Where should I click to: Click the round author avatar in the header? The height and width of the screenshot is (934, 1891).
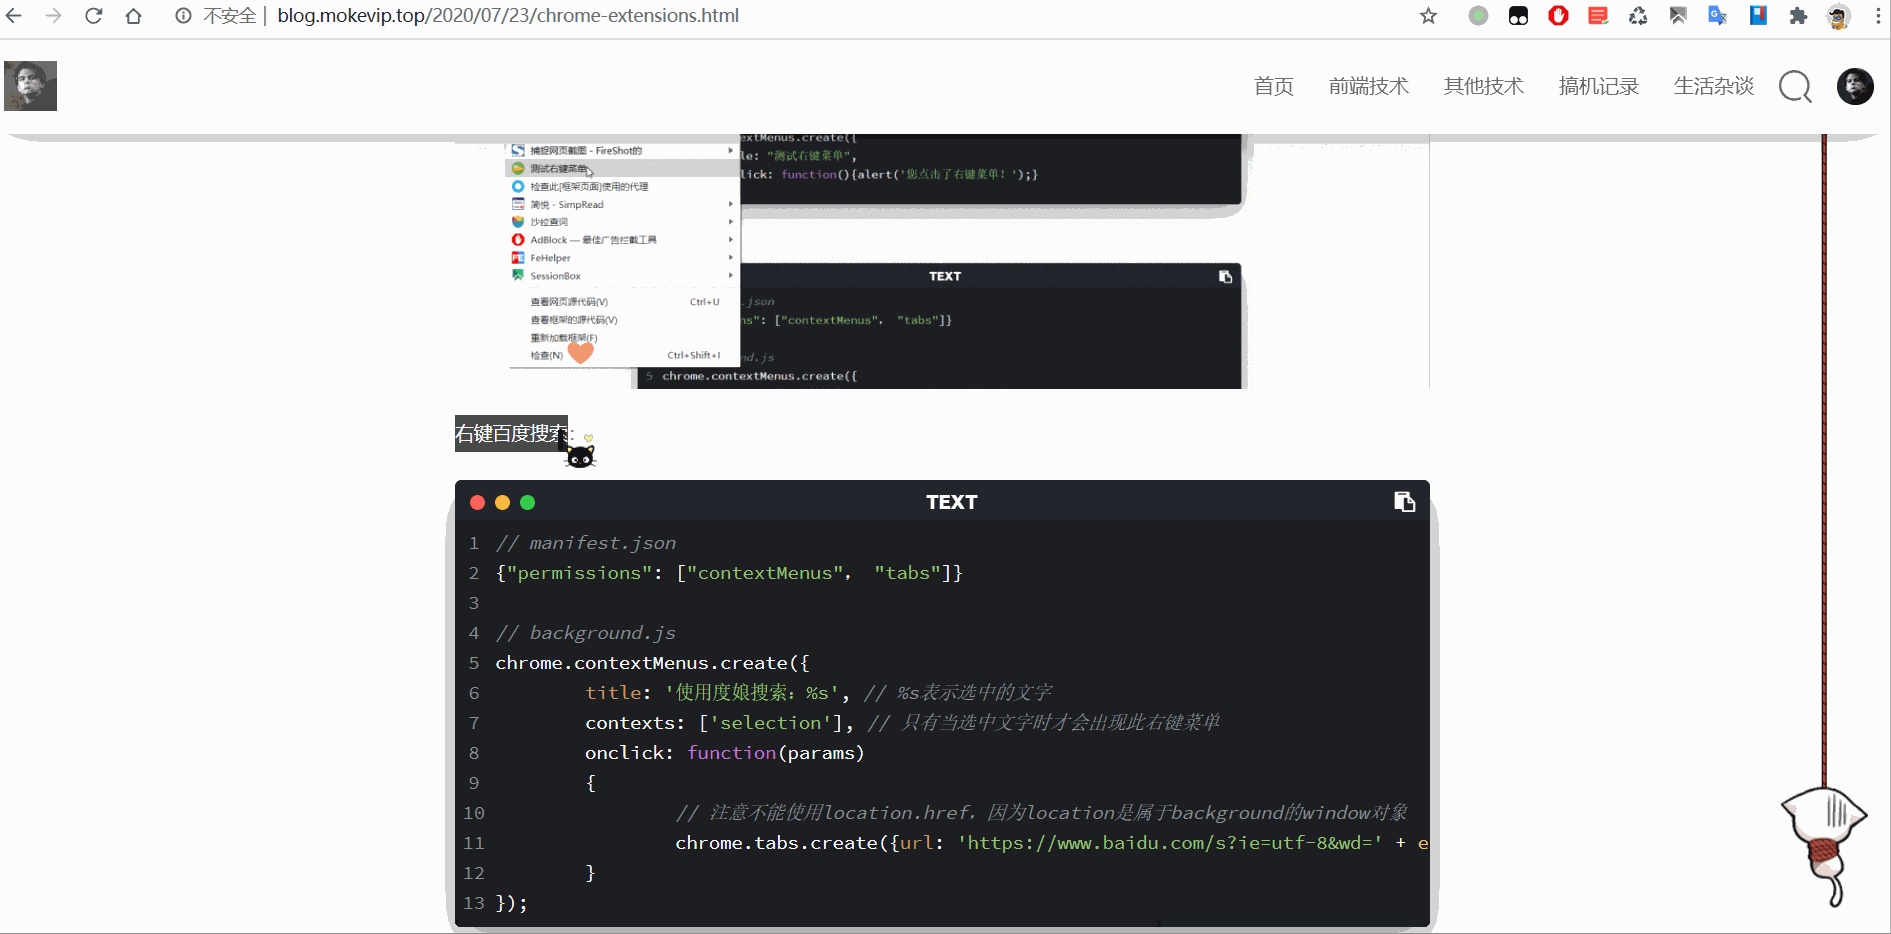[x=1855, y=86]
